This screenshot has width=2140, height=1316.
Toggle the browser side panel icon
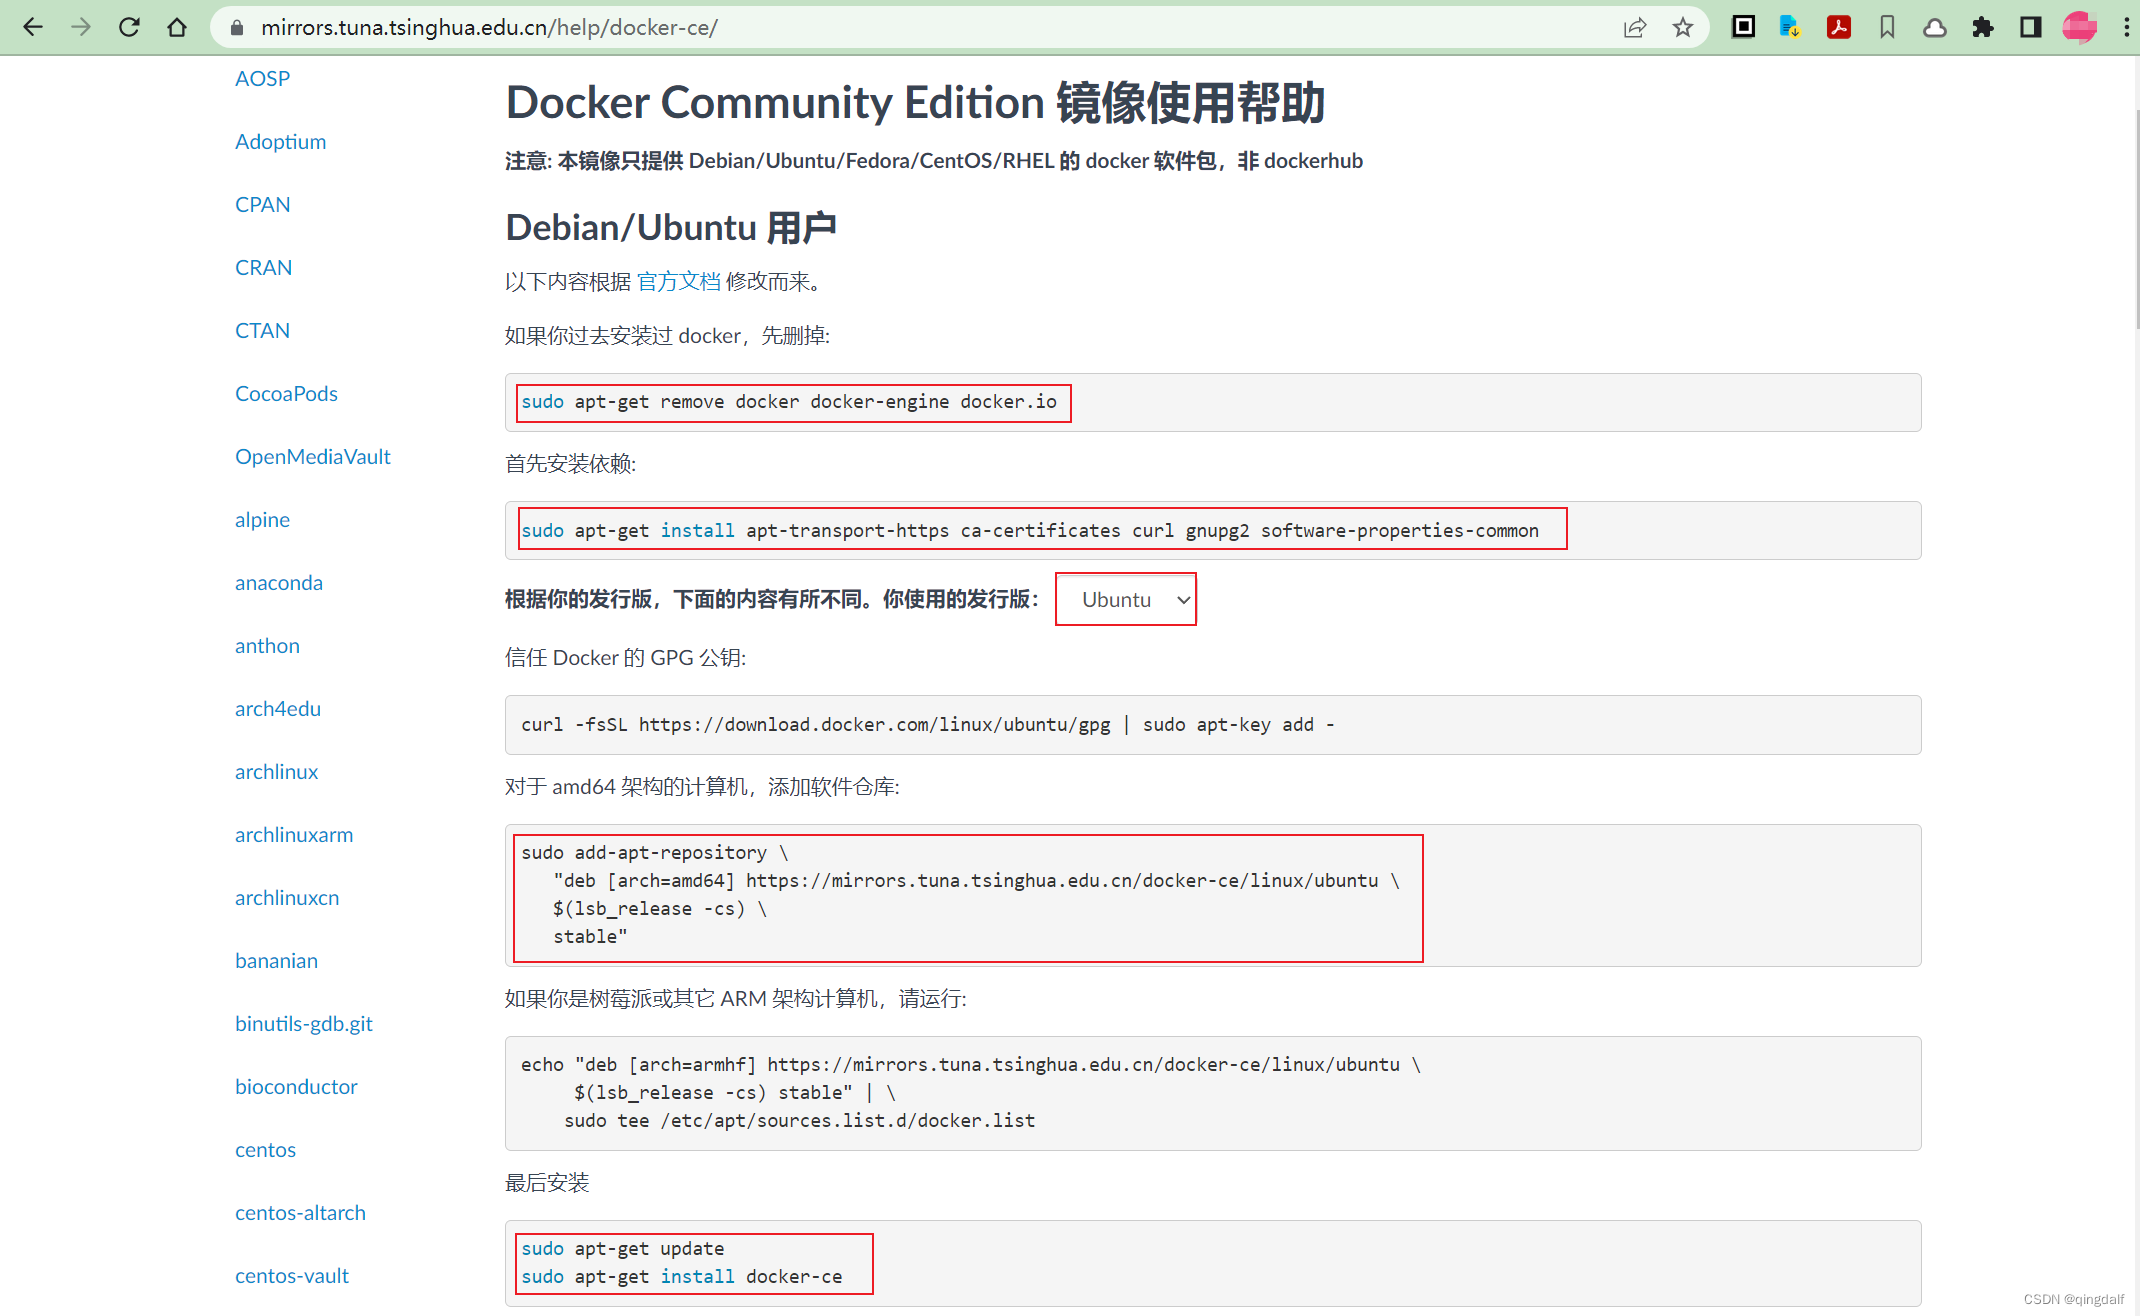[2030, 27]
